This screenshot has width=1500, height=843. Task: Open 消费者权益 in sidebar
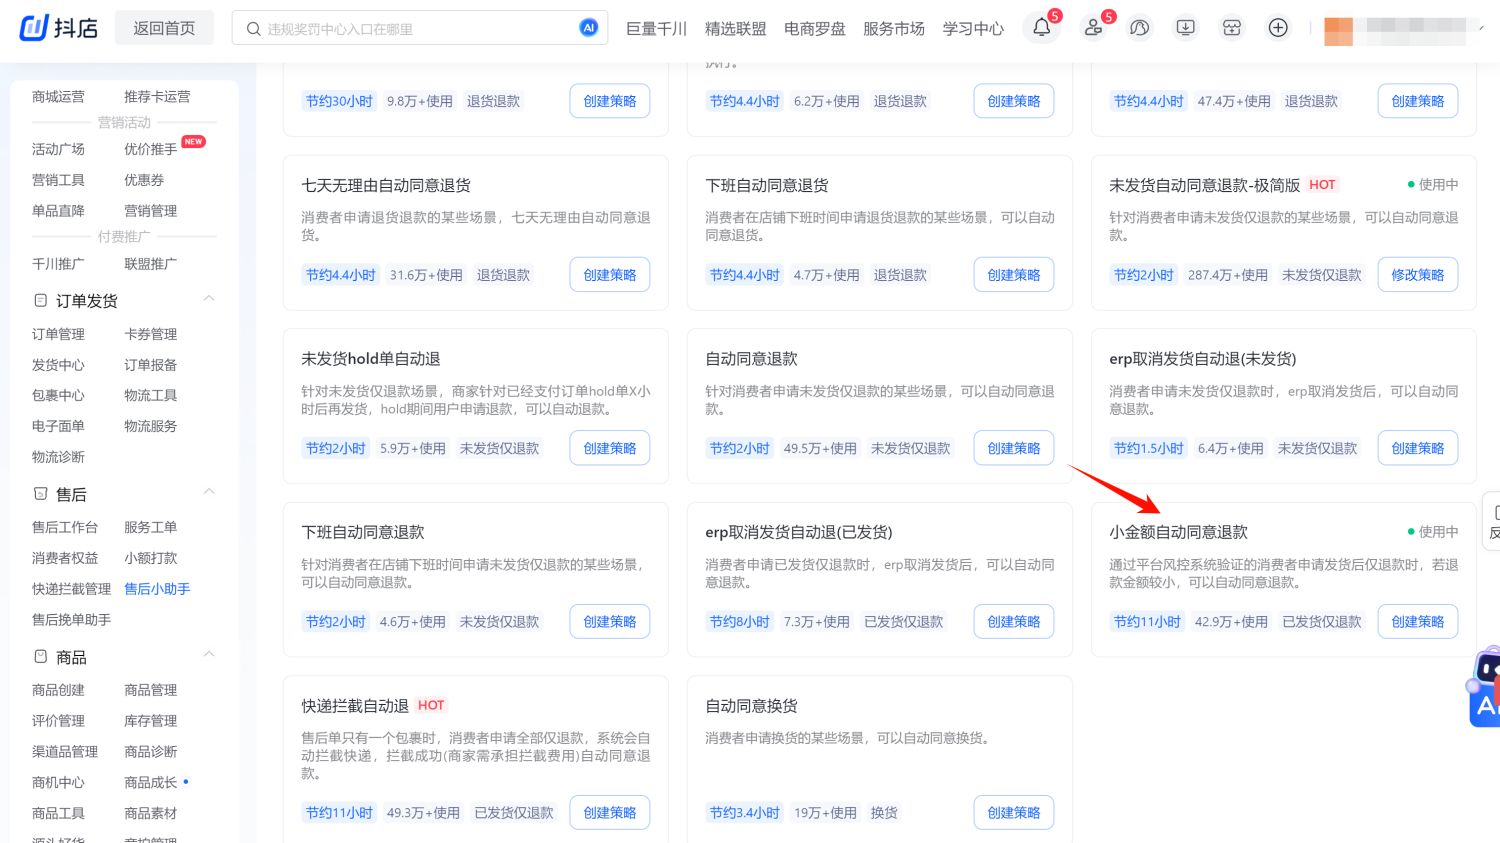65,558
